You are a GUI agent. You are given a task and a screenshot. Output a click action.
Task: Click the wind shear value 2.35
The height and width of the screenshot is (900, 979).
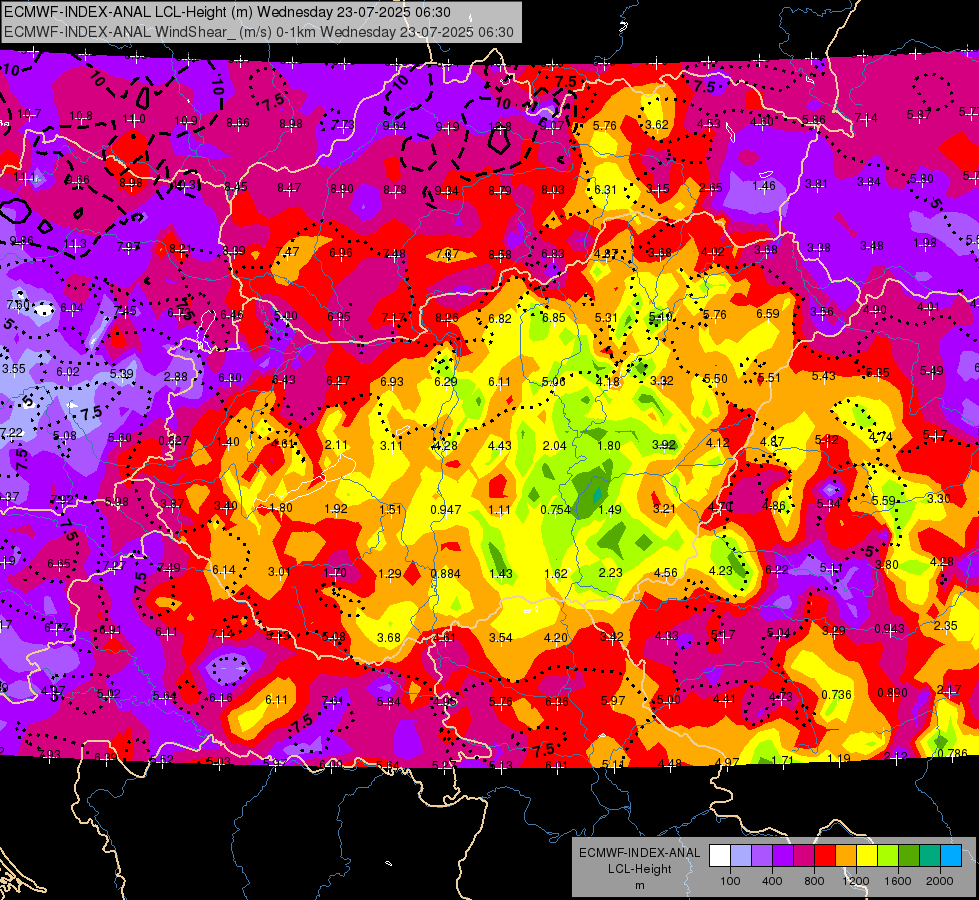pyautogui.click(x=946, y=626)
